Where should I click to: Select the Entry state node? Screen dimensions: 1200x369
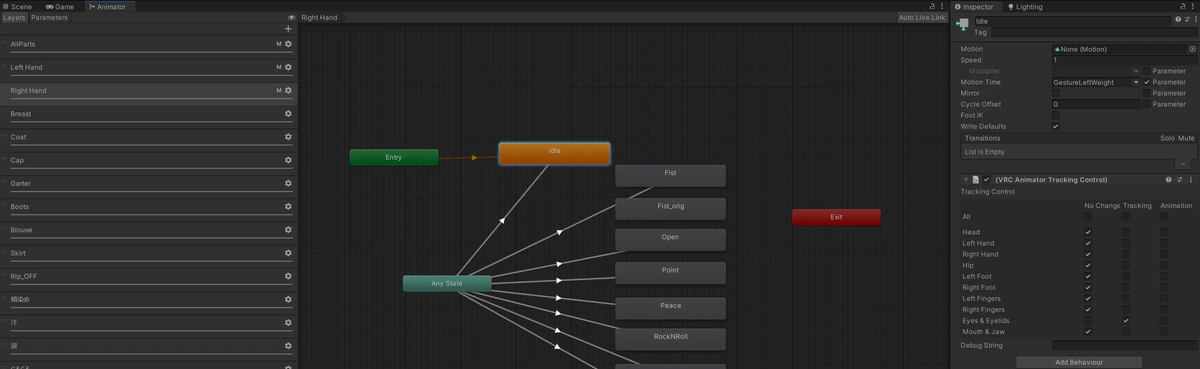click(x=394, y=157)
